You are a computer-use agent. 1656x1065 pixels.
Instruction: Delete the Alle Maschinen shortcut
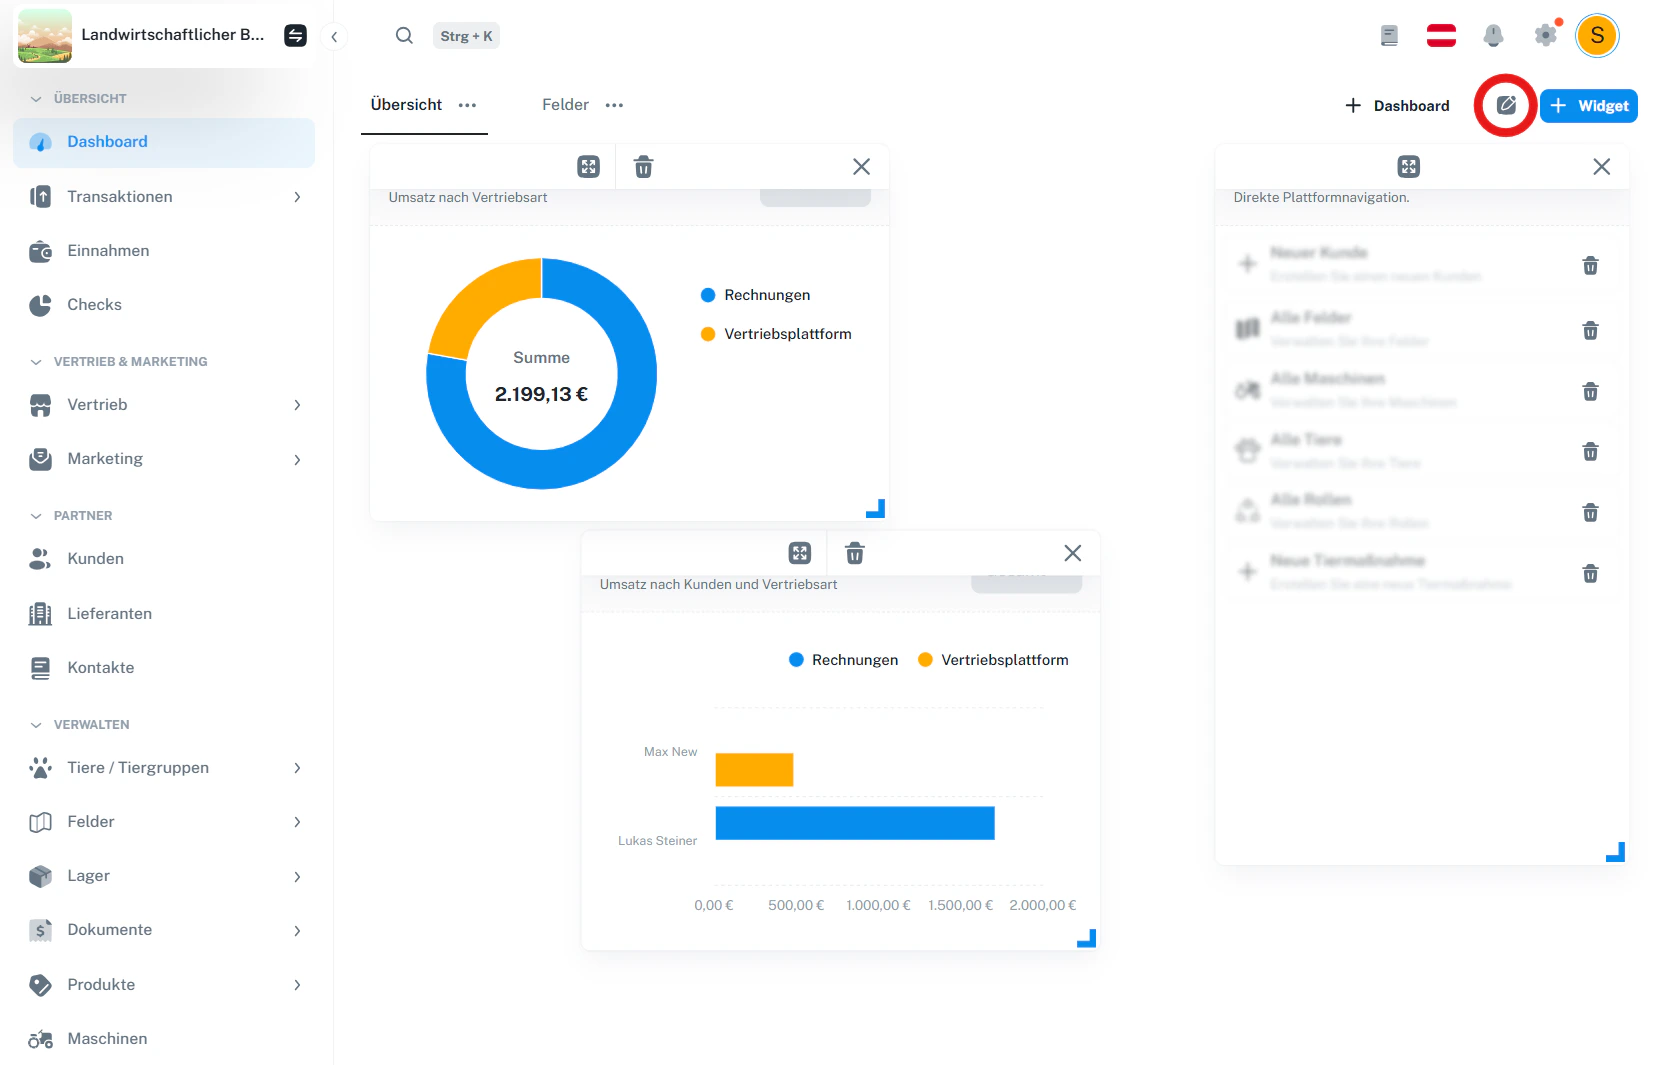1590,392
